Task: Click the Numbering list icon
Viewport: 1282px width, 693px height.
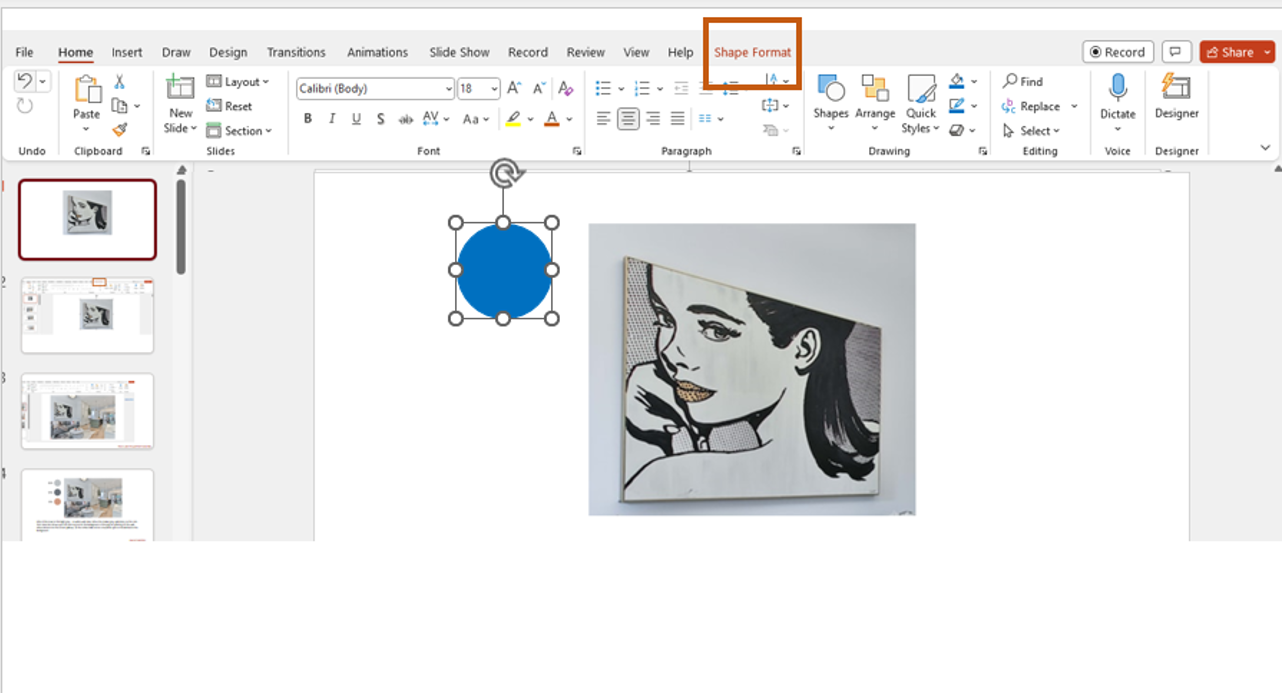Action: click(x=642, y=88)
